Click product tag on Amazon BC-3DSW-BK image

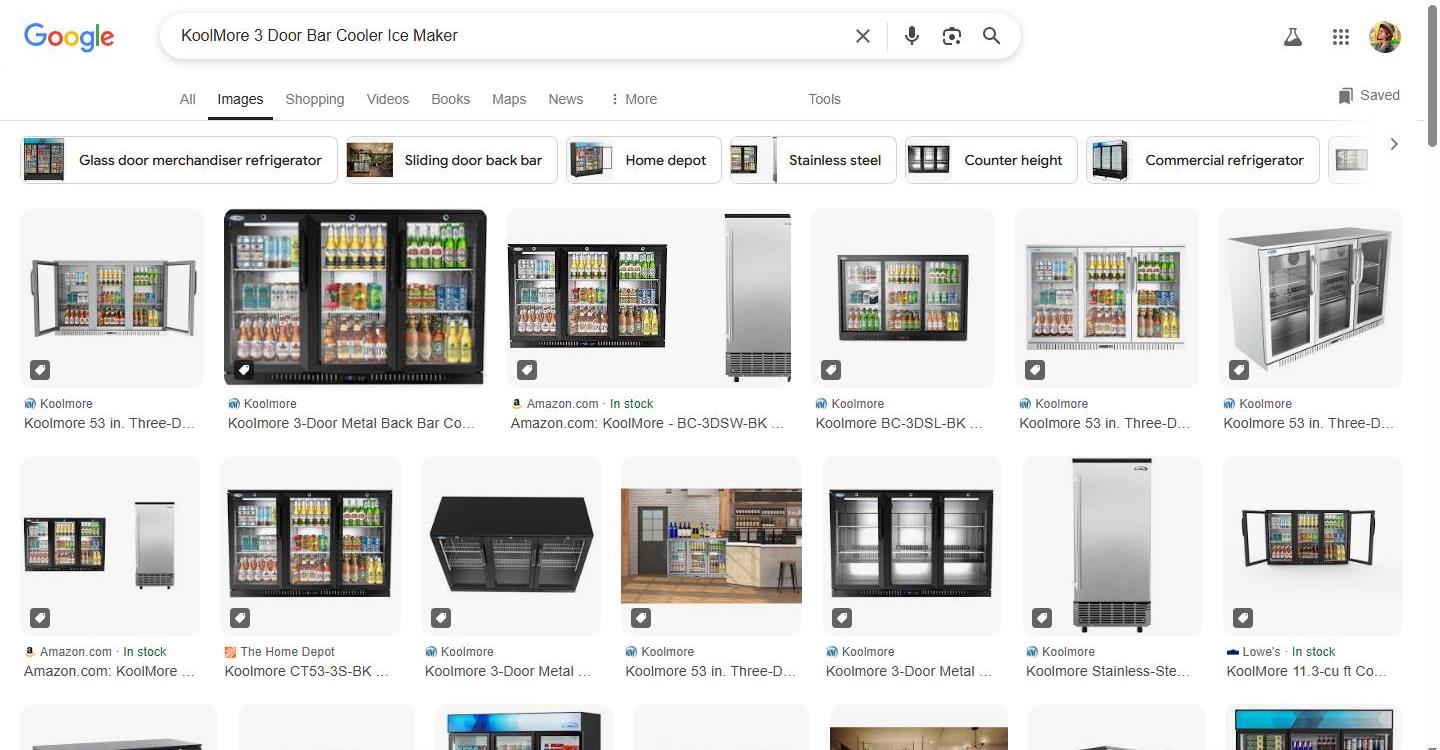[527, 370]
